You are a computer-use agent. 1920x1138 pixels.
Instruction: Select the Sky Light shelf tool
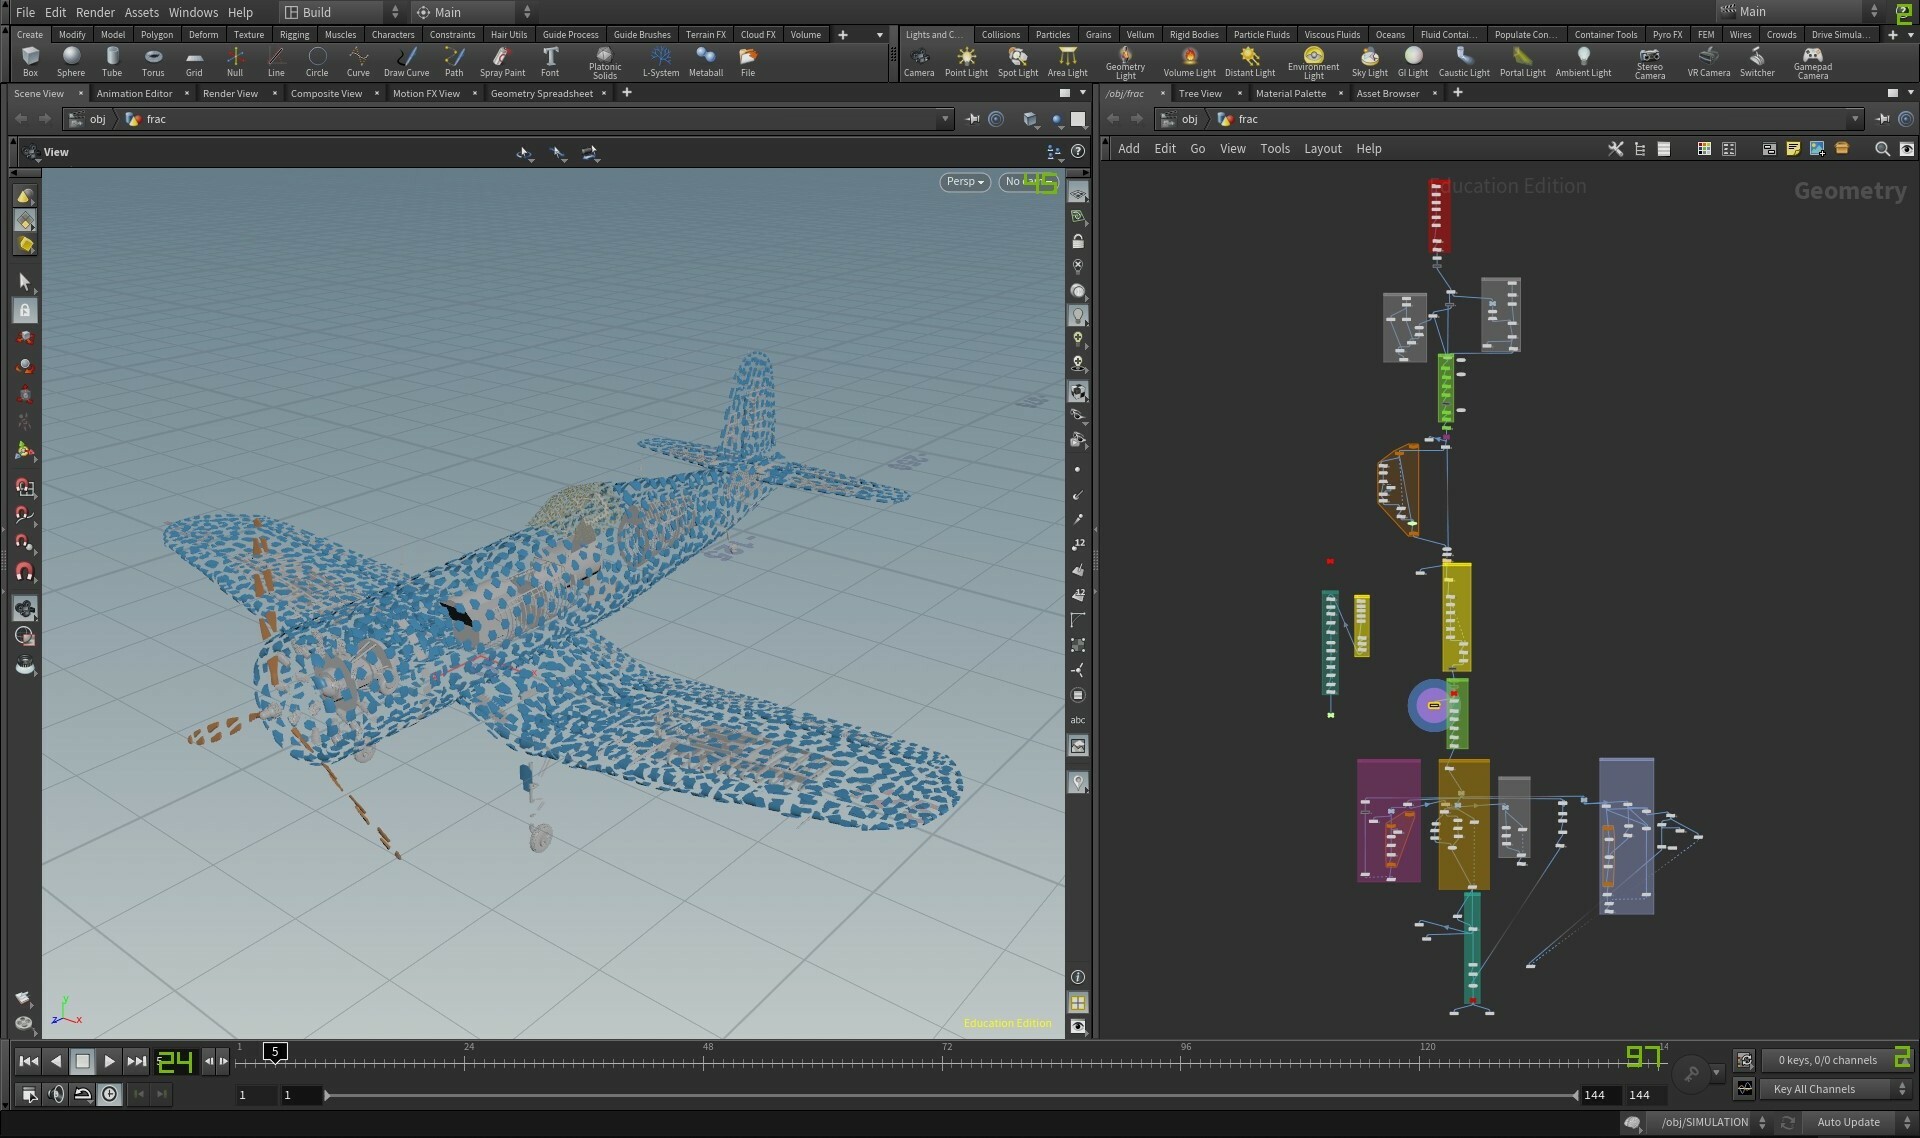coord(1369,61)
